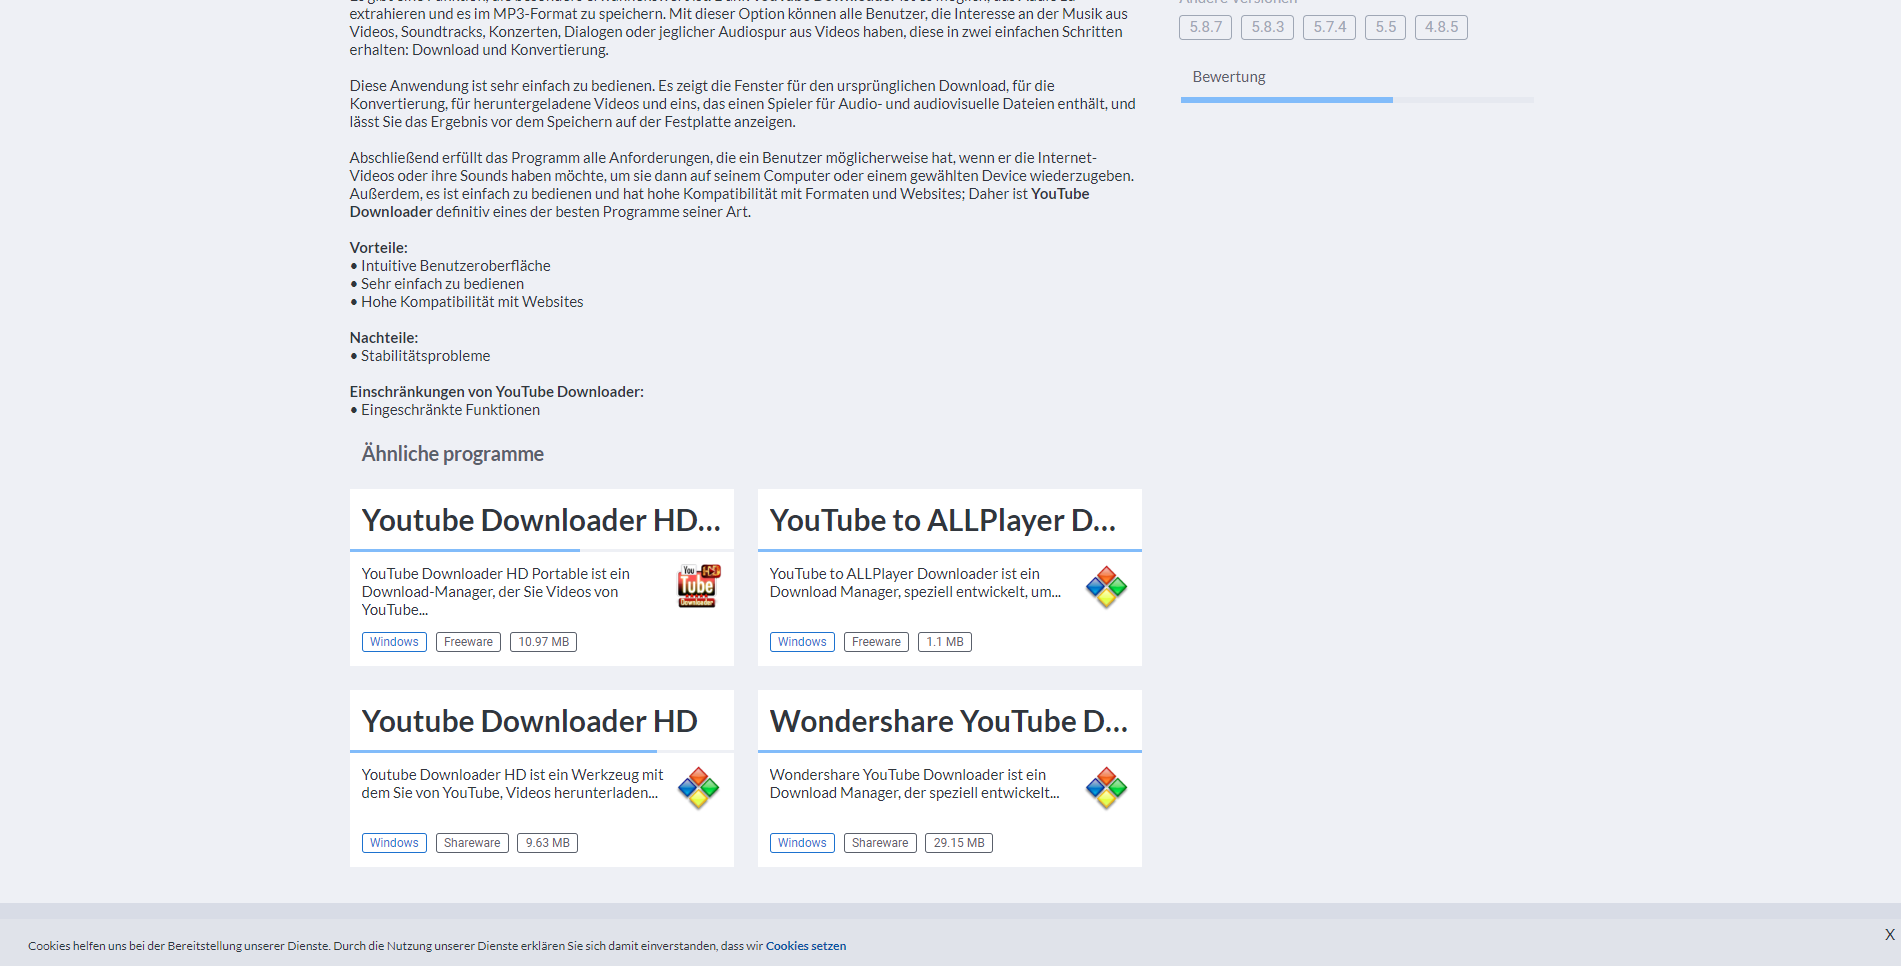1901x966 pixels.
Task: Open the Cookies setzen link
Action: pyautogui.click(x=806, y=946)
